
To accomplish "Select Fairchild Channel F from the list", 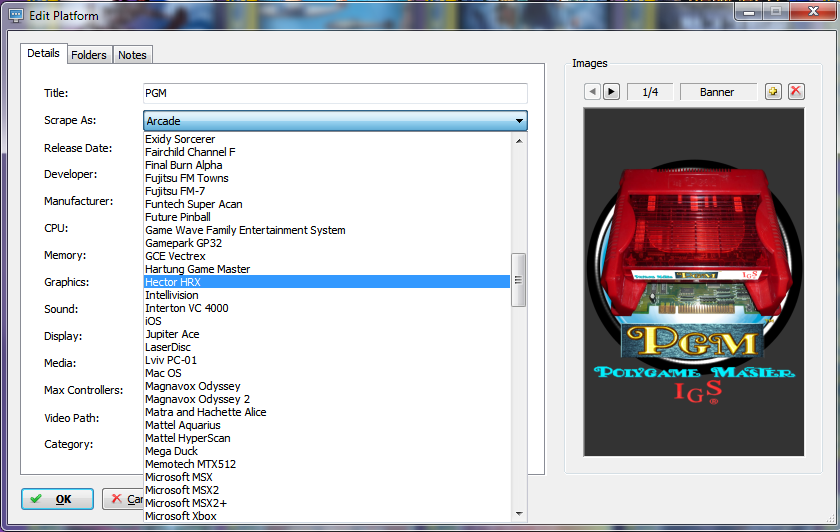I will (327, 152).
